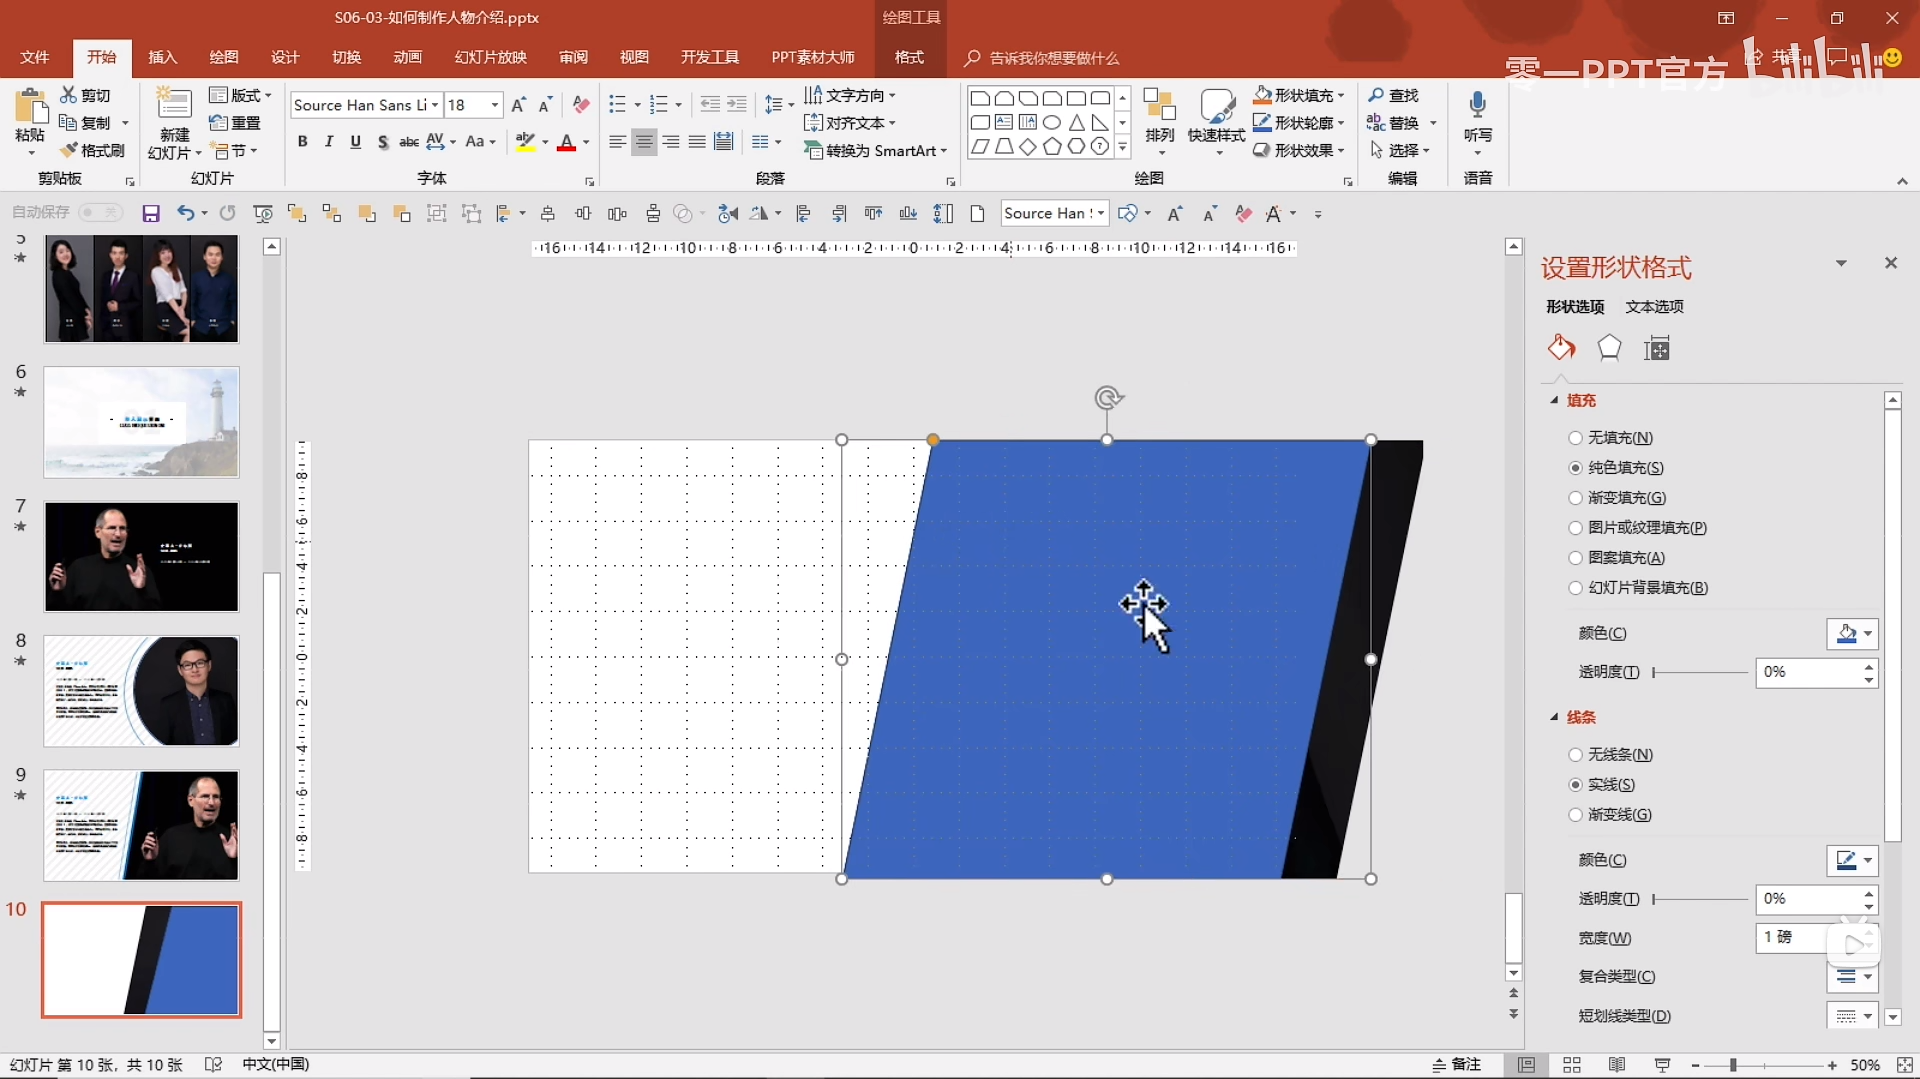Click the font color swatch icon
The height and width of the screenshot is (1079, 1920).
(566, 142)
